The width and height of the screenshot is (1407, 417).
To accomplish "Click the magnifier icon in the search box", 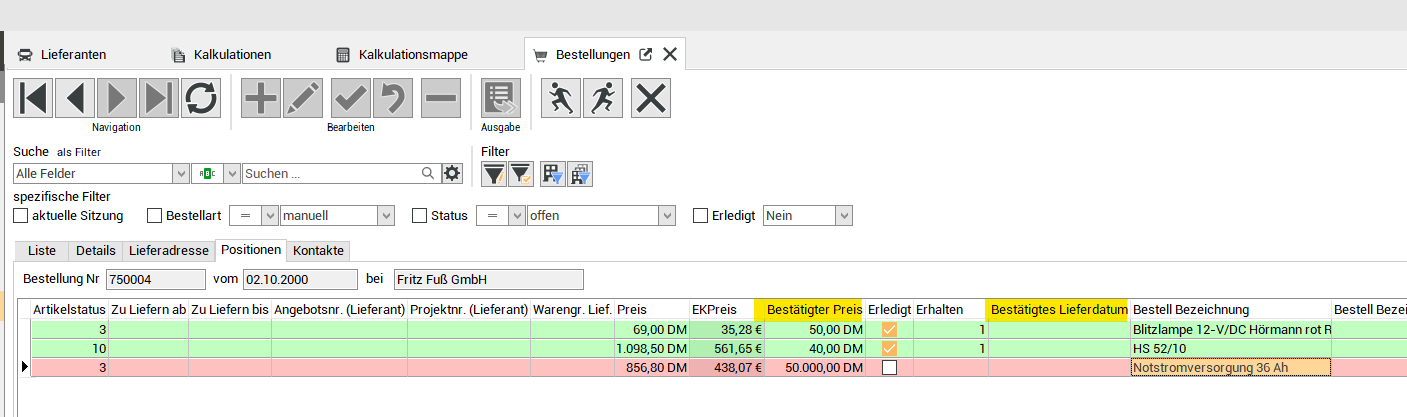I will point(429,174).
